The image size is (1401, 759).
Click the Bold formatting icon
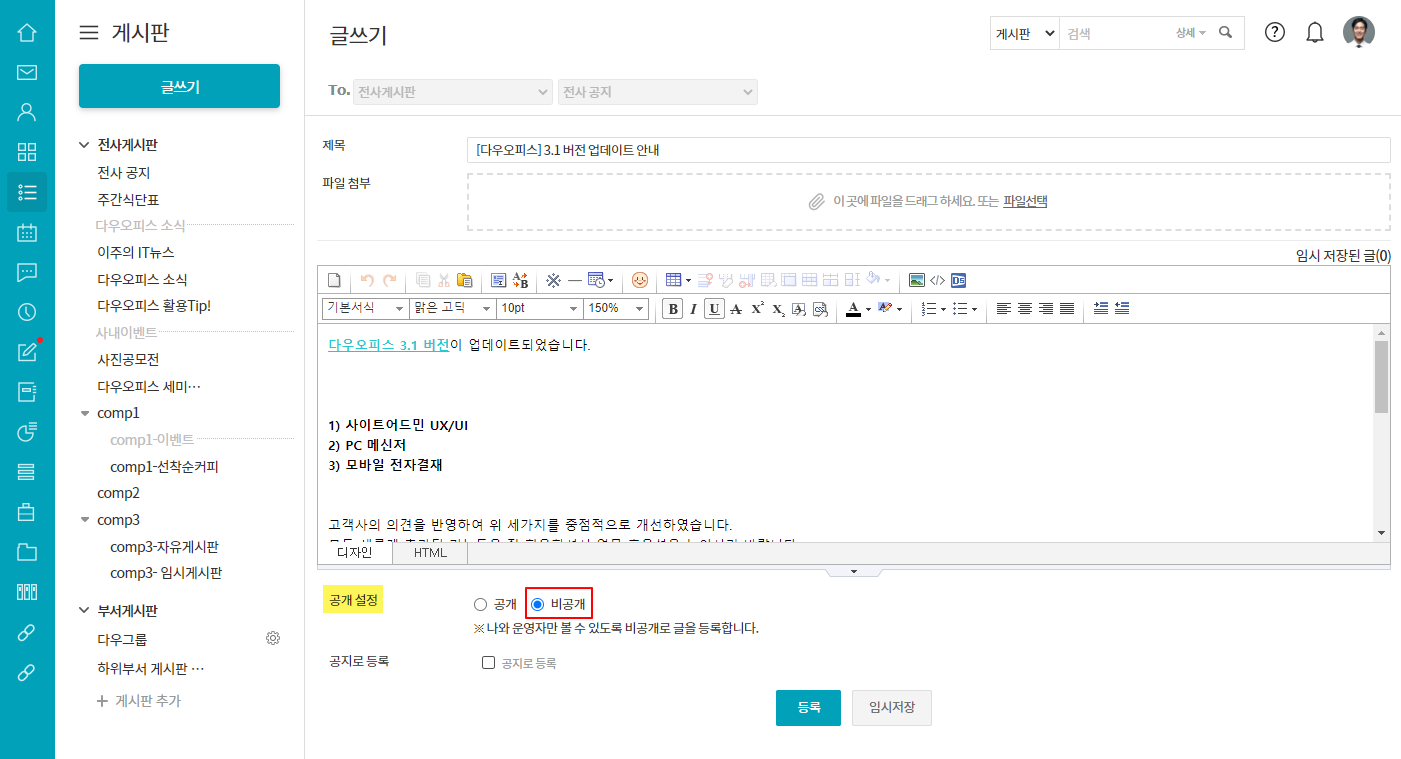click(x=673, y=309)
